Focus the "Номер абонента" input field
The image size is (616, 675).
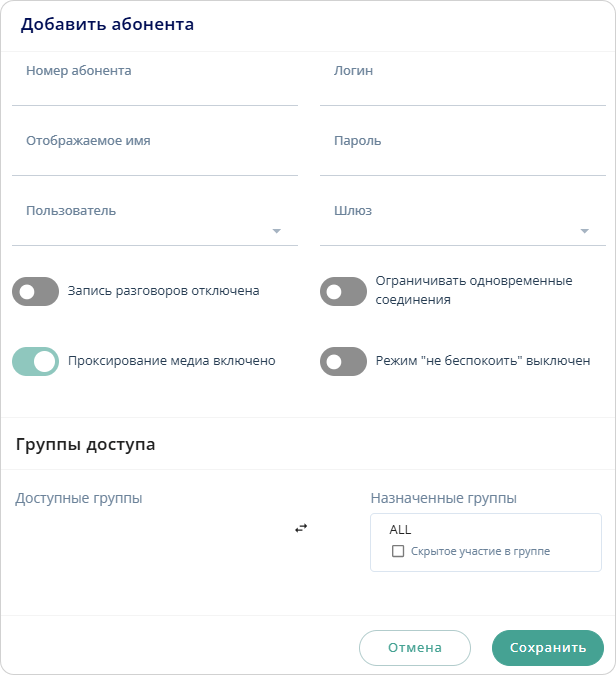pos(155,88)
